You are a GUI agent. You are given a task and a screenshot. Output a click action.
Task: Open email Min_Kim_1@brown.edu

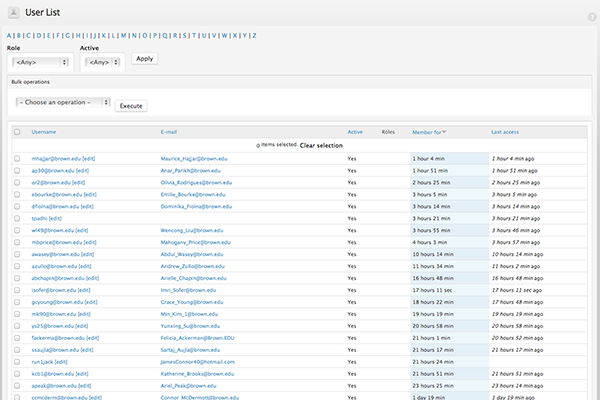(189, 314)
